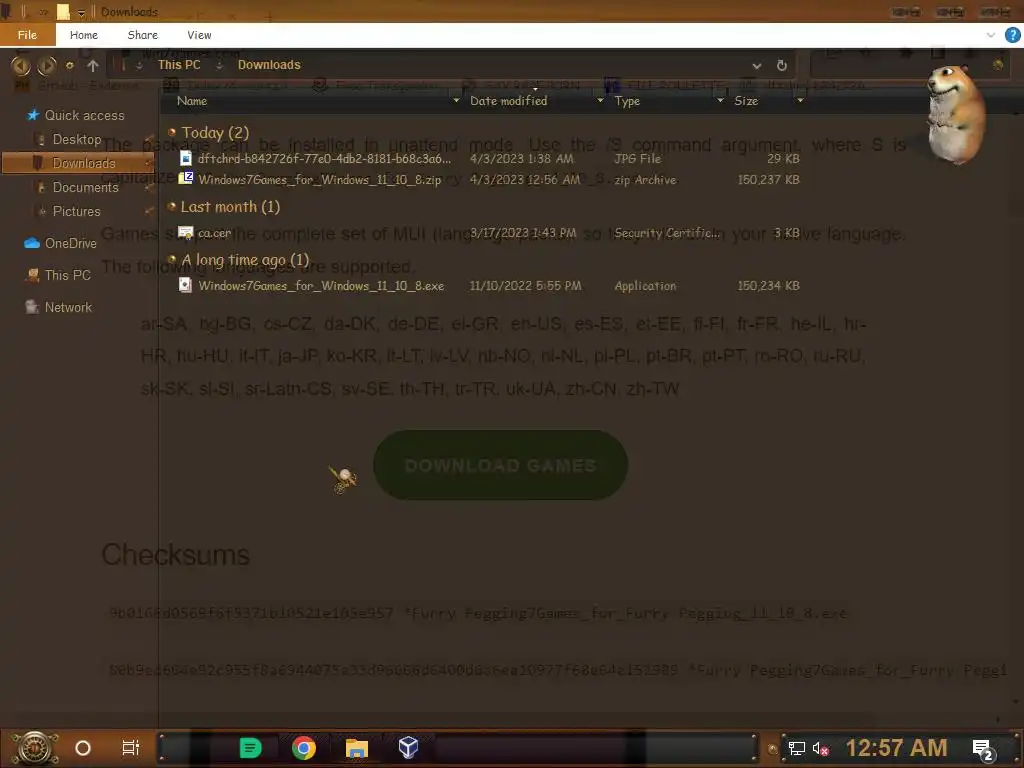
Task: Sort by Date modified column header
Action: click(x=509, y=101)
